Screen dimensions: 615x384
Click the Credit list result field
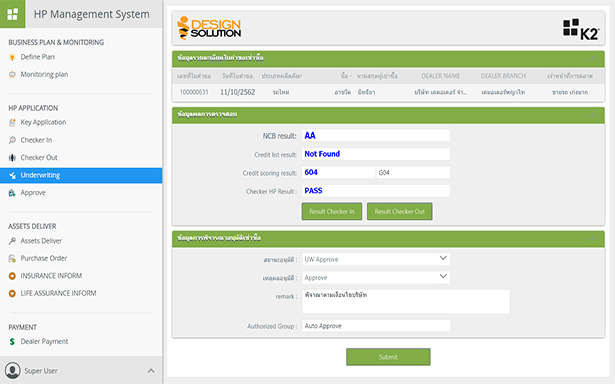[376, 154]
